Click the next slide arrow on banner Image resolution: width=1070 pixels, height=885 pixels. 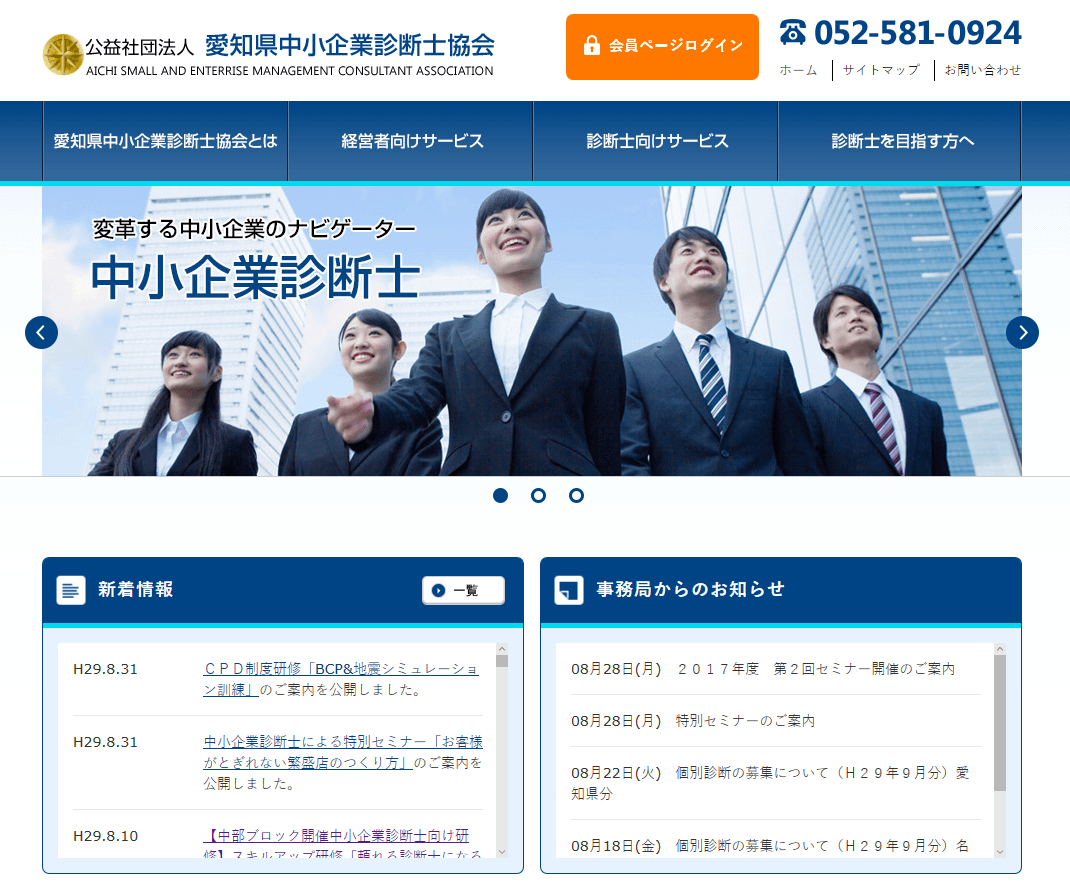[x=1022, y=332]
